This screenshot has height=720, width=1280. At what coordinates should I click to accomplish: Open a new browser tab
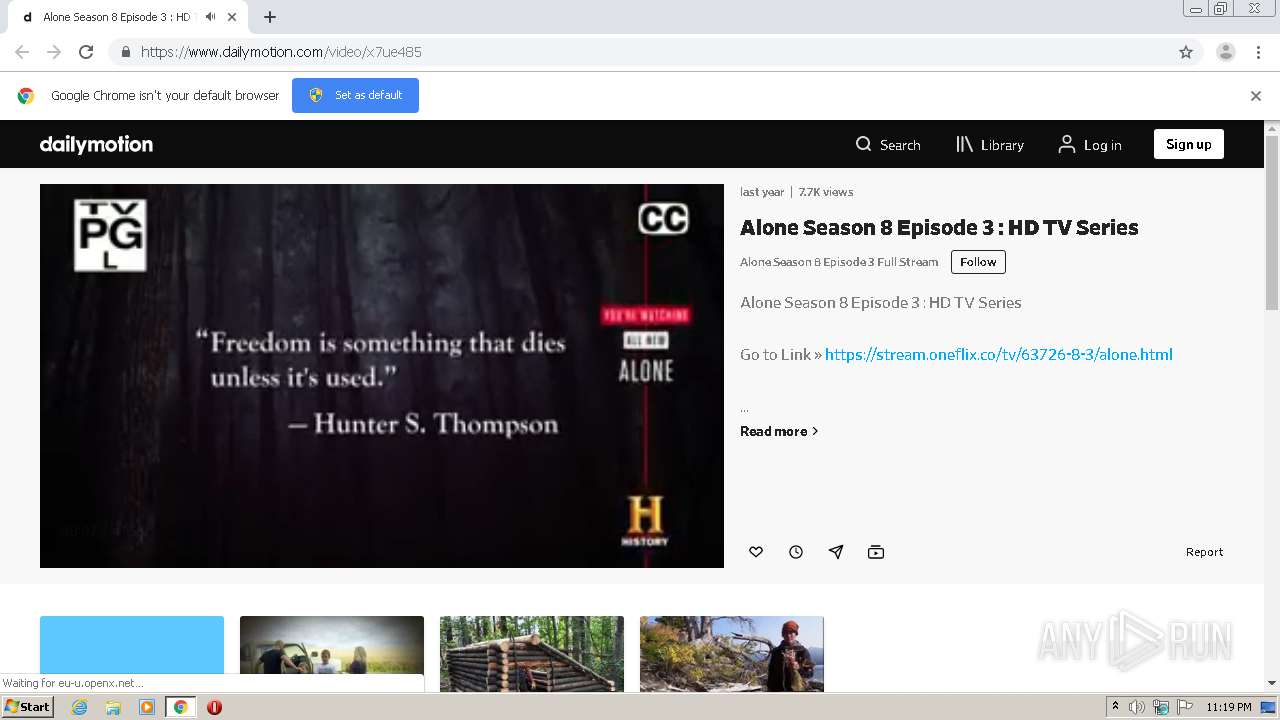pyautogui.click(x=270, y=17)
